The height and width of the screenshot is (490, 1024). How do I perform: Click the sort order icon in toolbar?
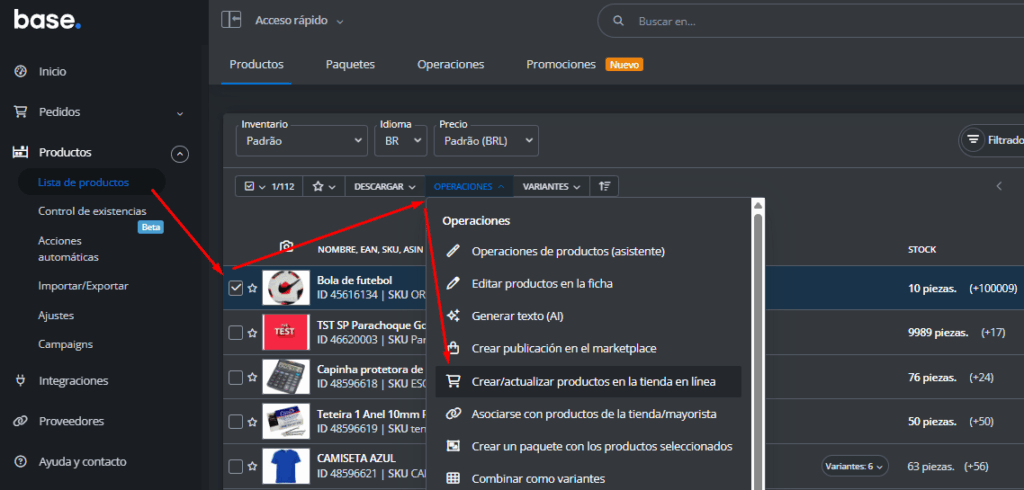pos(604,186)
